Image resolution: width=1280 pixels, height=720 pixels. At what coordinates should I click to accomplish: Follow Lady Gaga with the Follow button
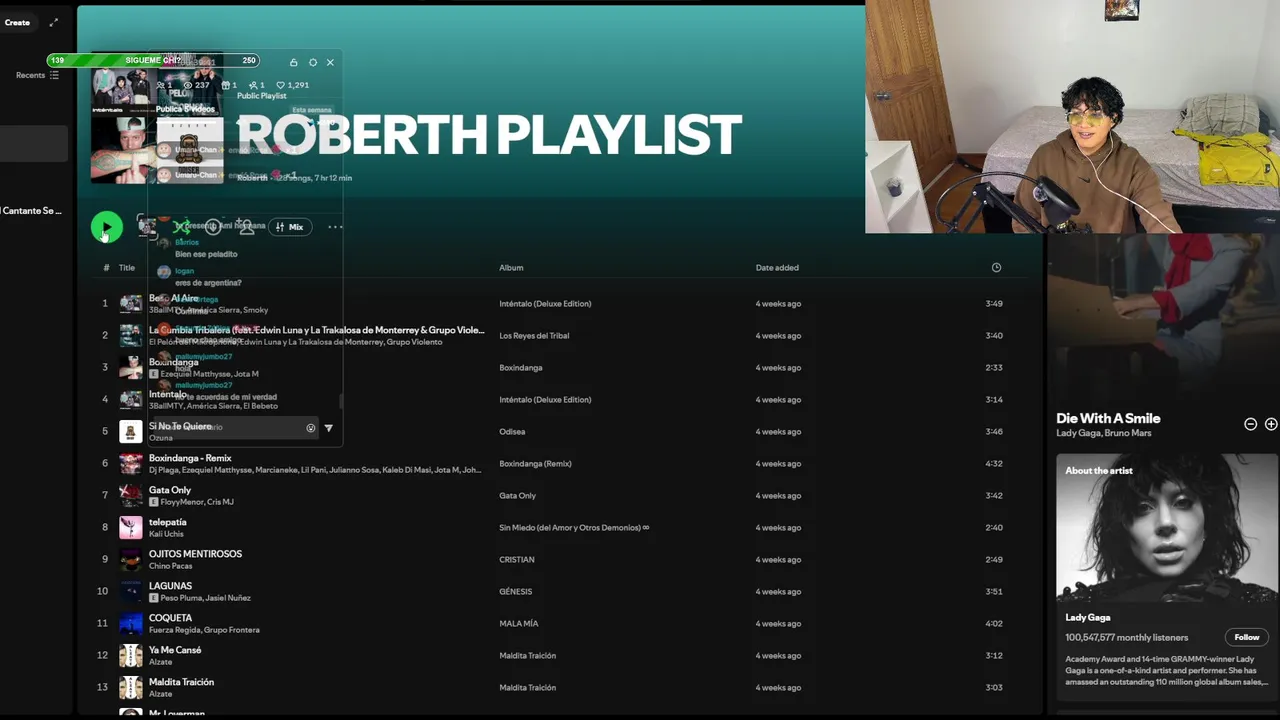(1246, 637)
